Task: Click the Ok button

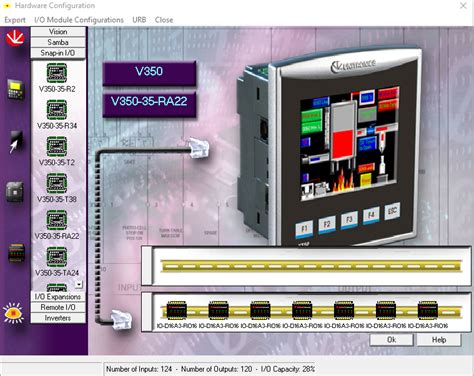Action: (392, 340)
